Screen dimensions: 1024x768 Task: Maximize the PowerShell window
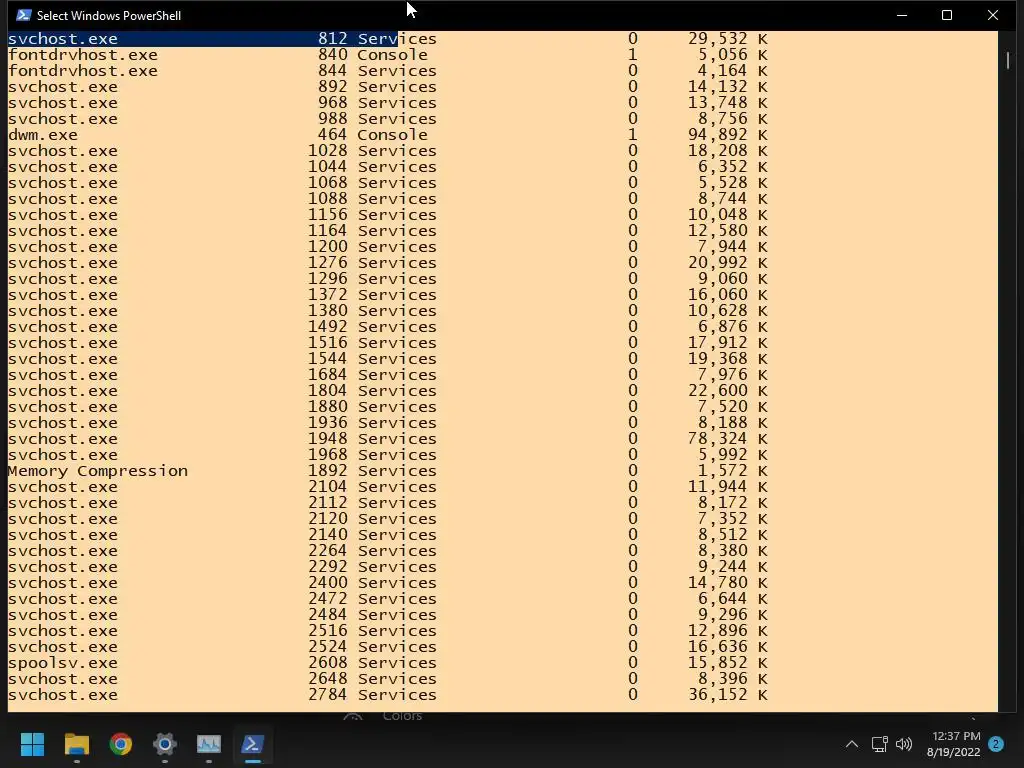[x=947, y=15]
